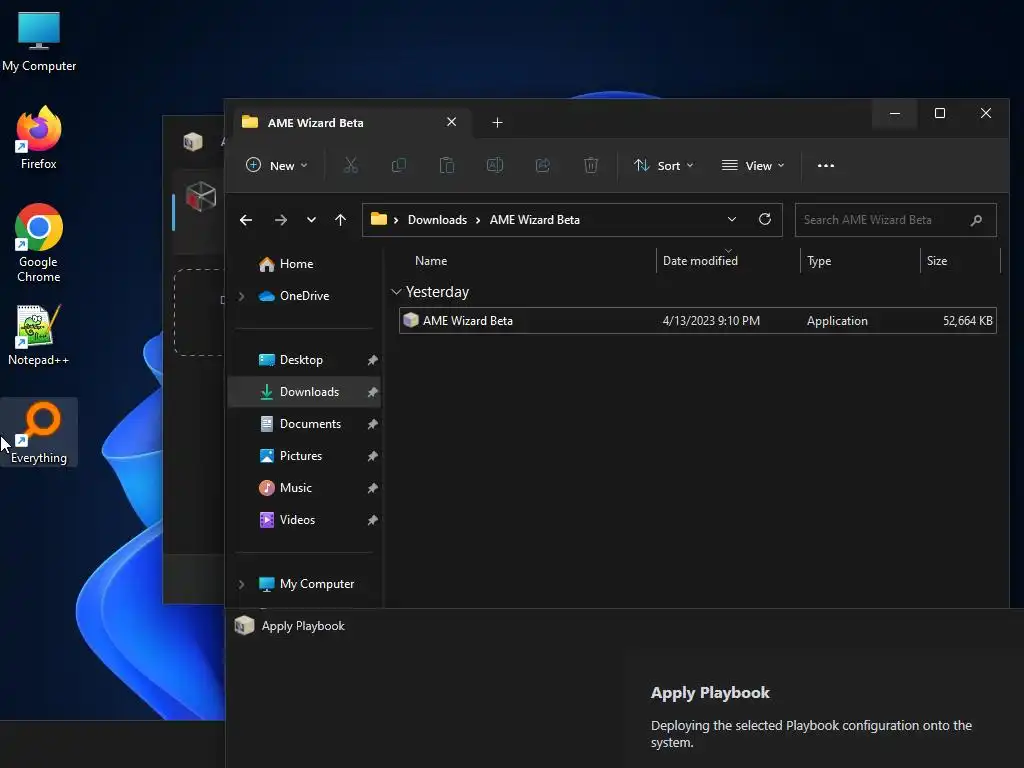Open the recent locations dropdown arrow
The height and width of the screenshot is (768, 1024).
(312, 220)
